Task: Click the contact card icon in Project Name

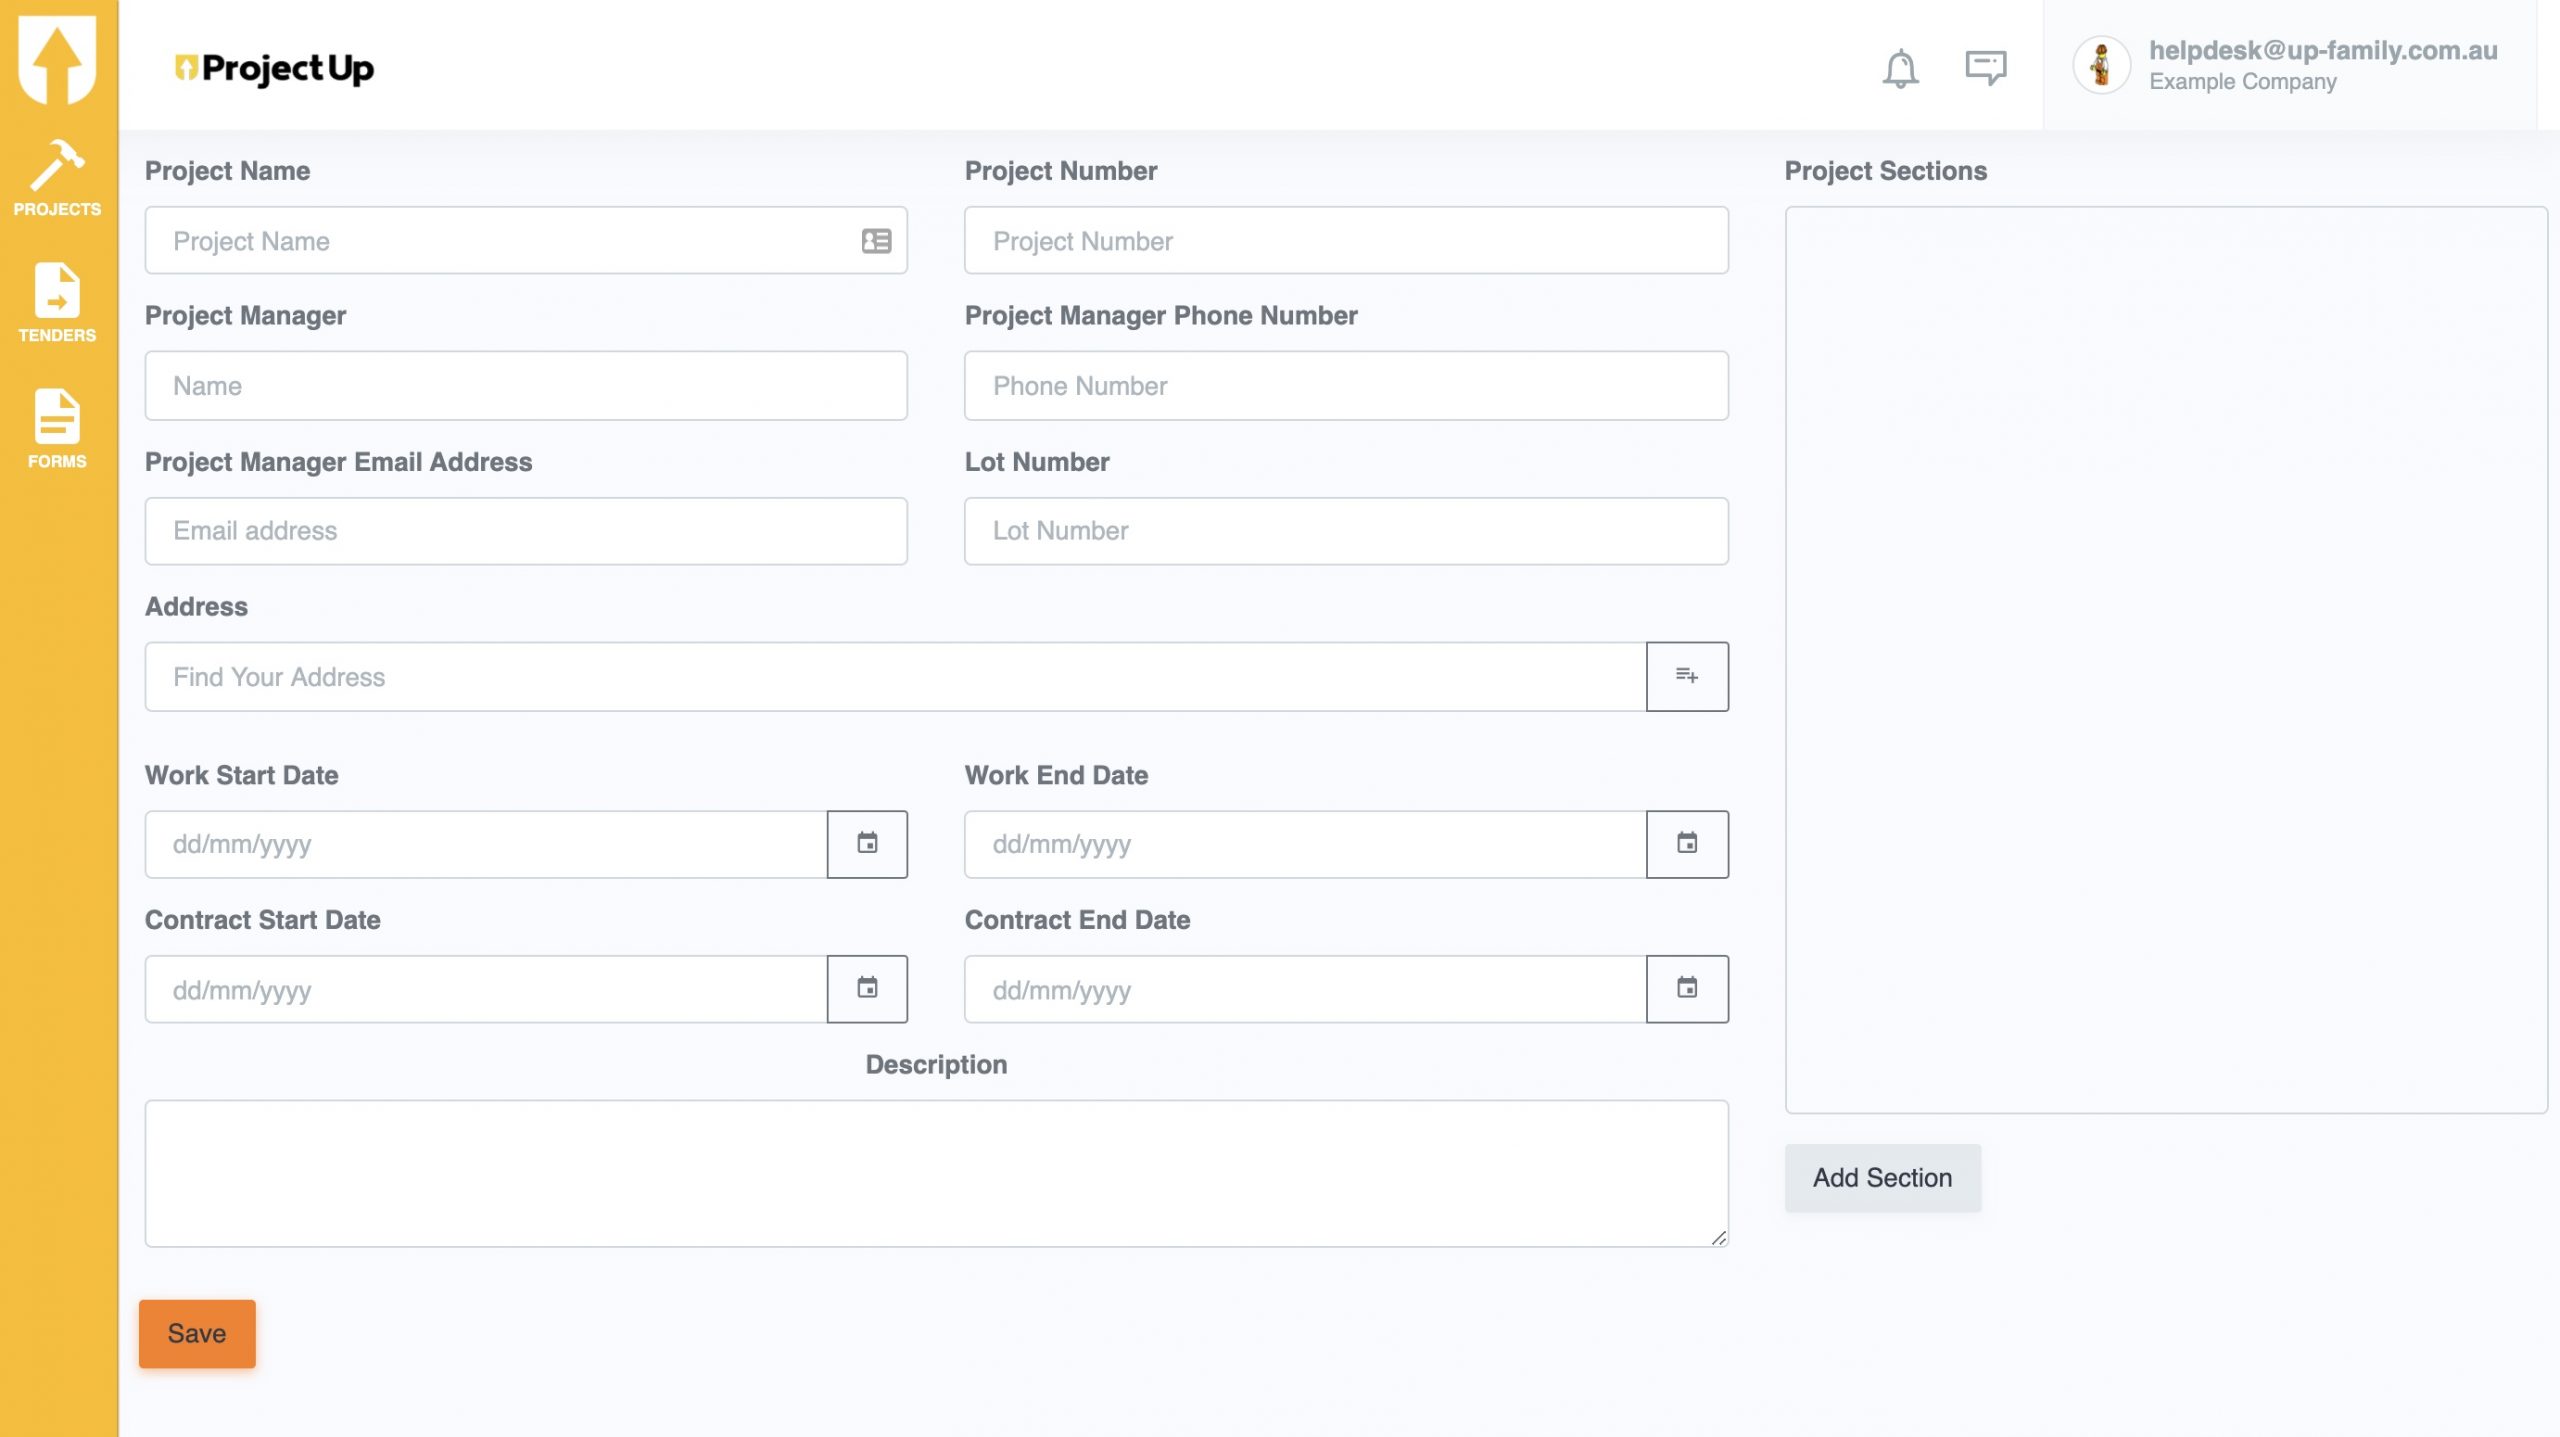Action: click(876, 241)
